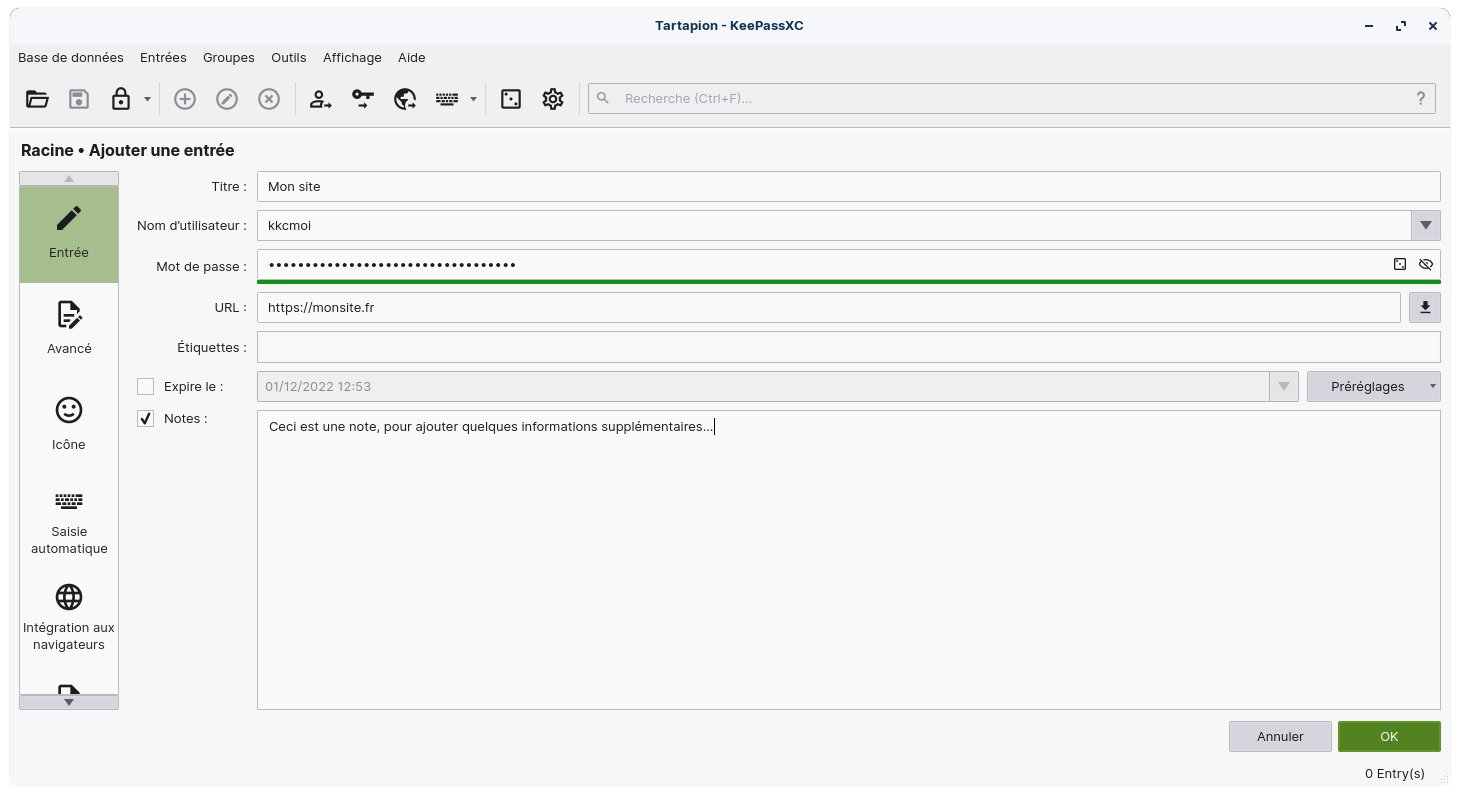
Task: Open the Préréglages dropdown
Action: click(x=1373, y=386)
